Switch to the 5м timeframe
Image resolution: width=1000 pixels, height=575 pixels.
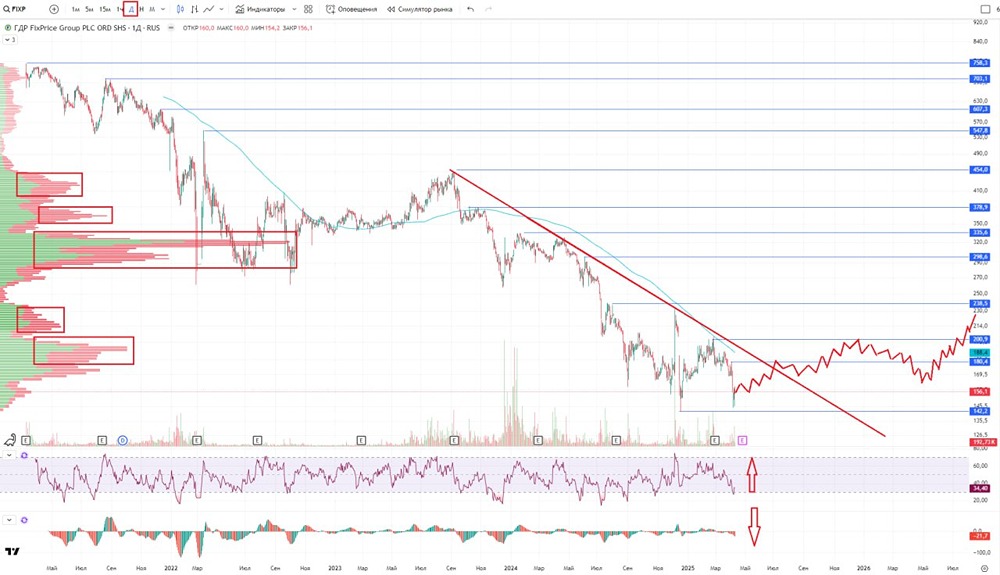pos(89,10)
